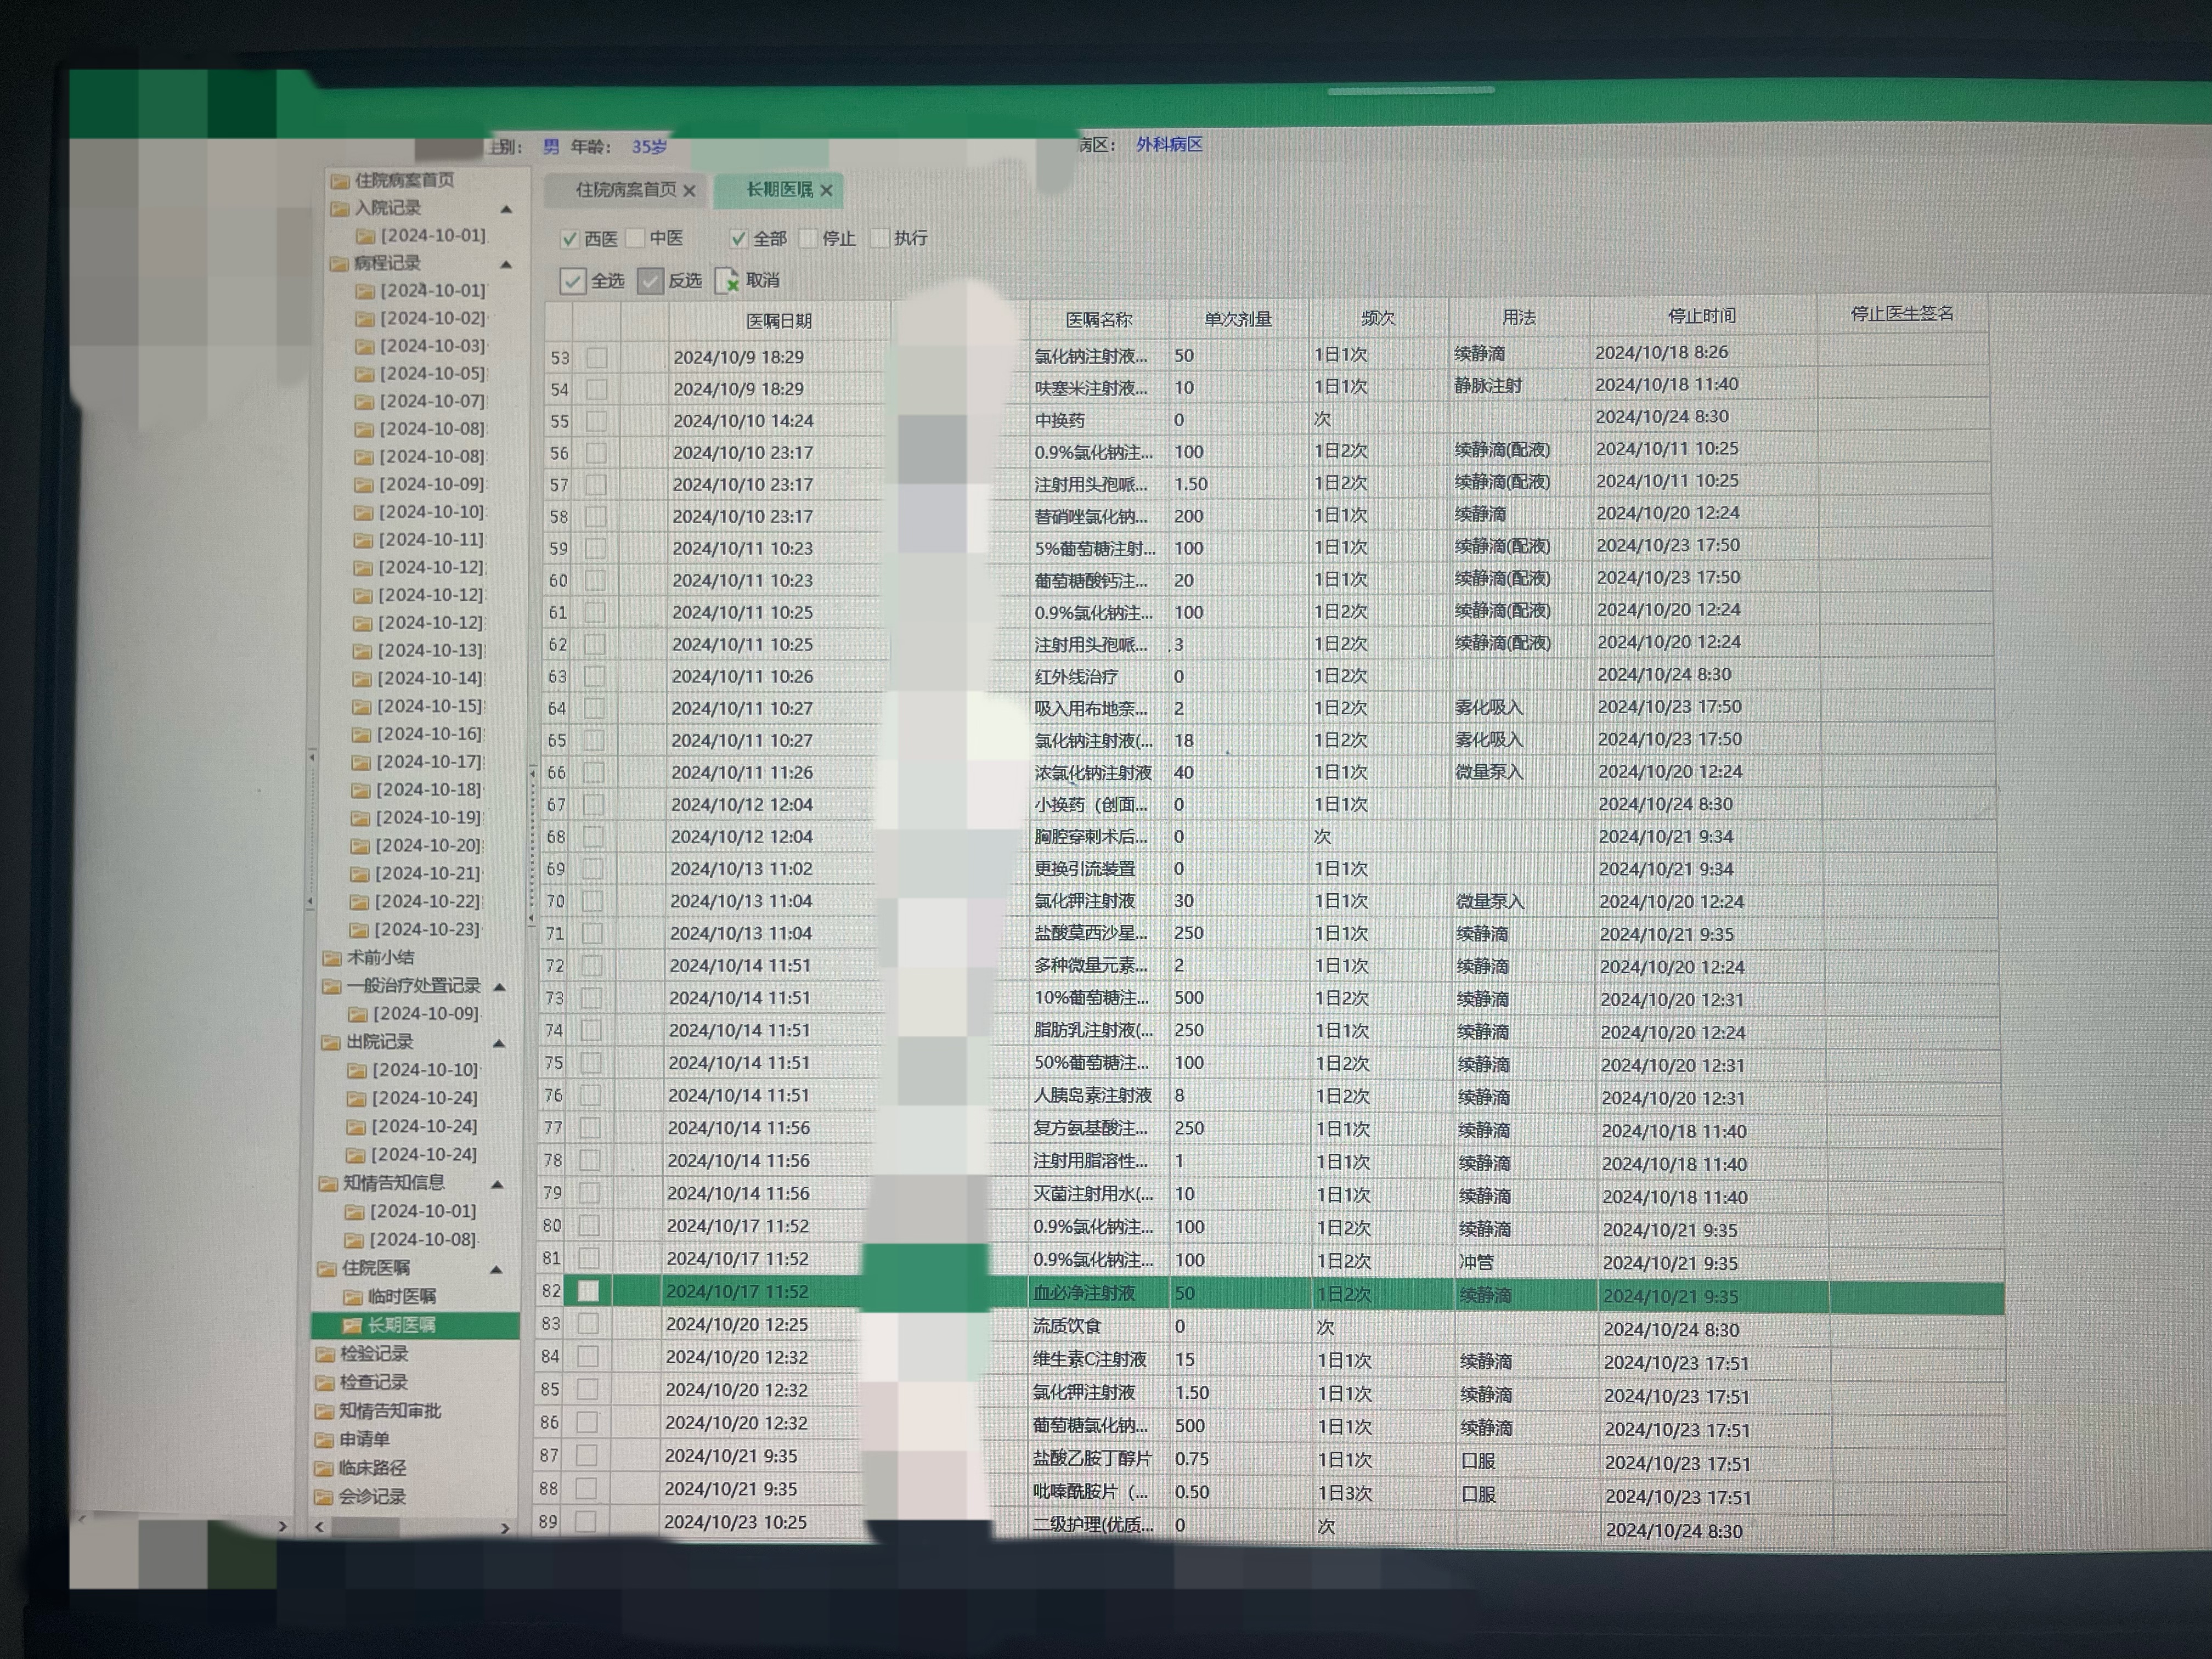
Task: Toggle the 中医 checkbox
Action: [x=635, y=238]
